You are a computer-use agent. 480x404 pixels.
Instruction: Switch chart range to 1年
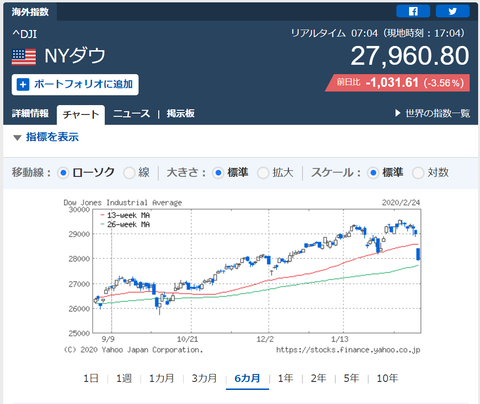(x=286, y=378)
